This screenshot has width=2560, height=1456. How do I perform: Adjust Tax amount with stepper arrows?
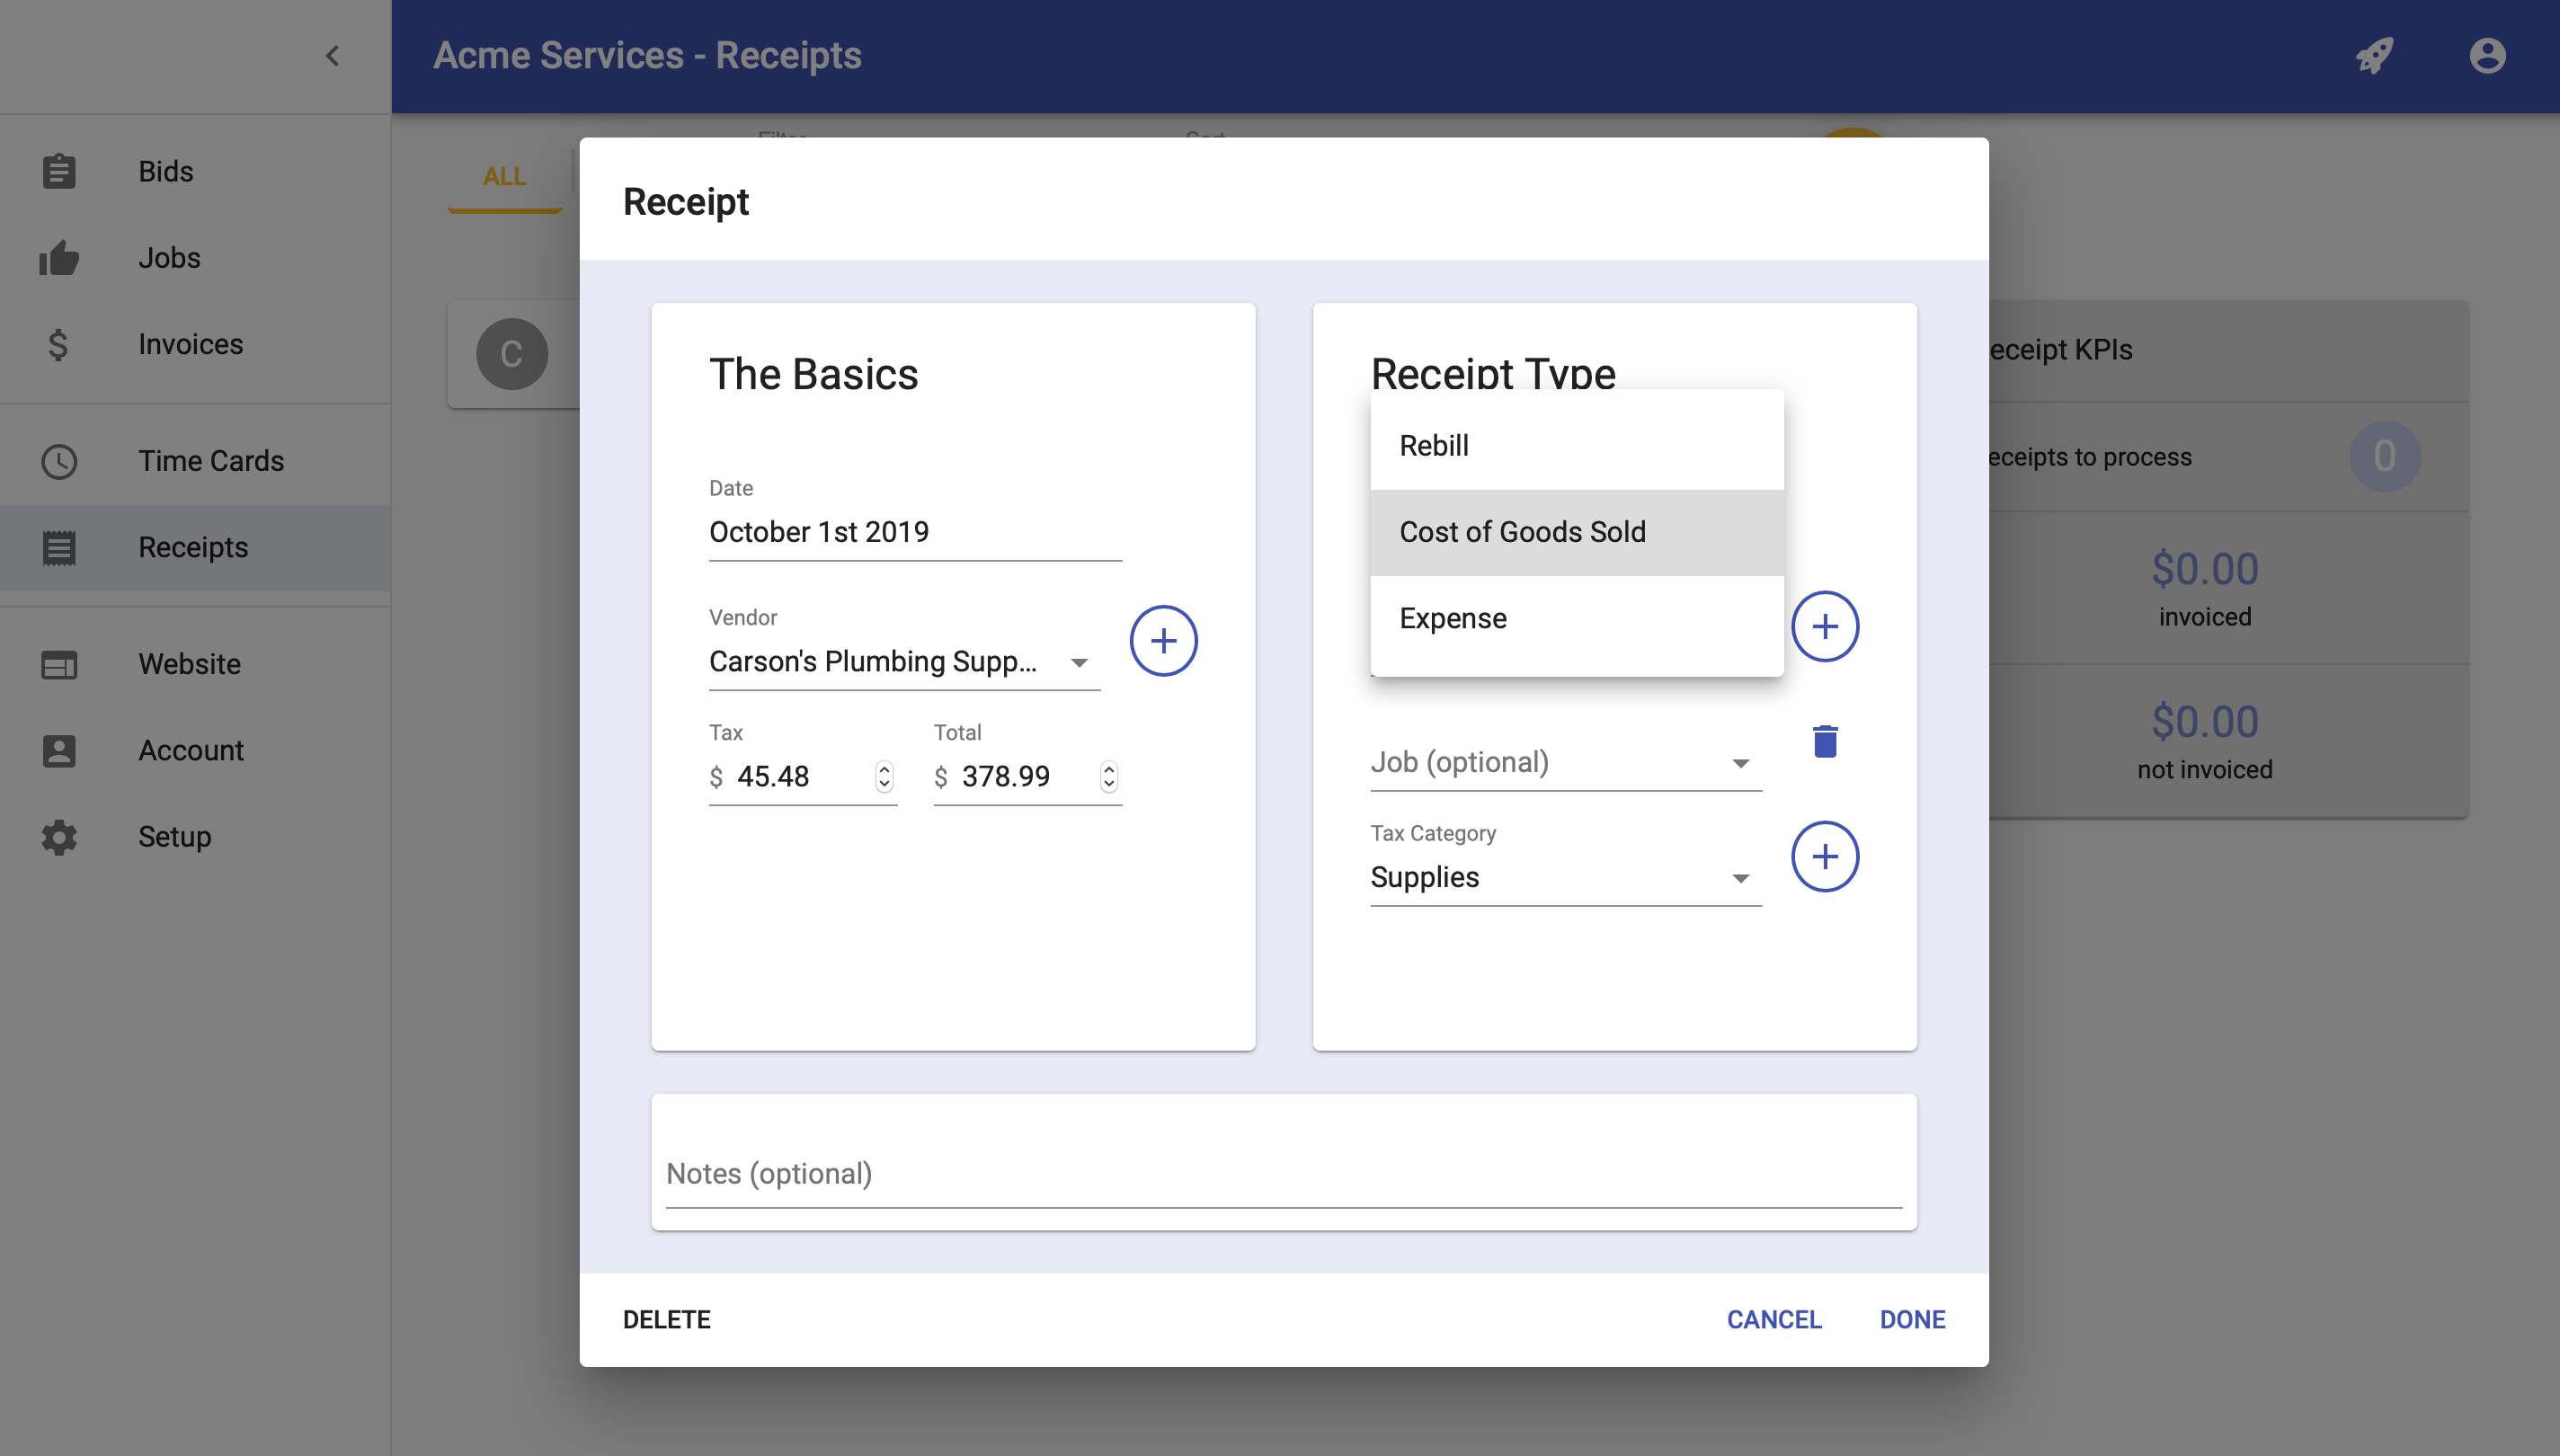point(884,776)
